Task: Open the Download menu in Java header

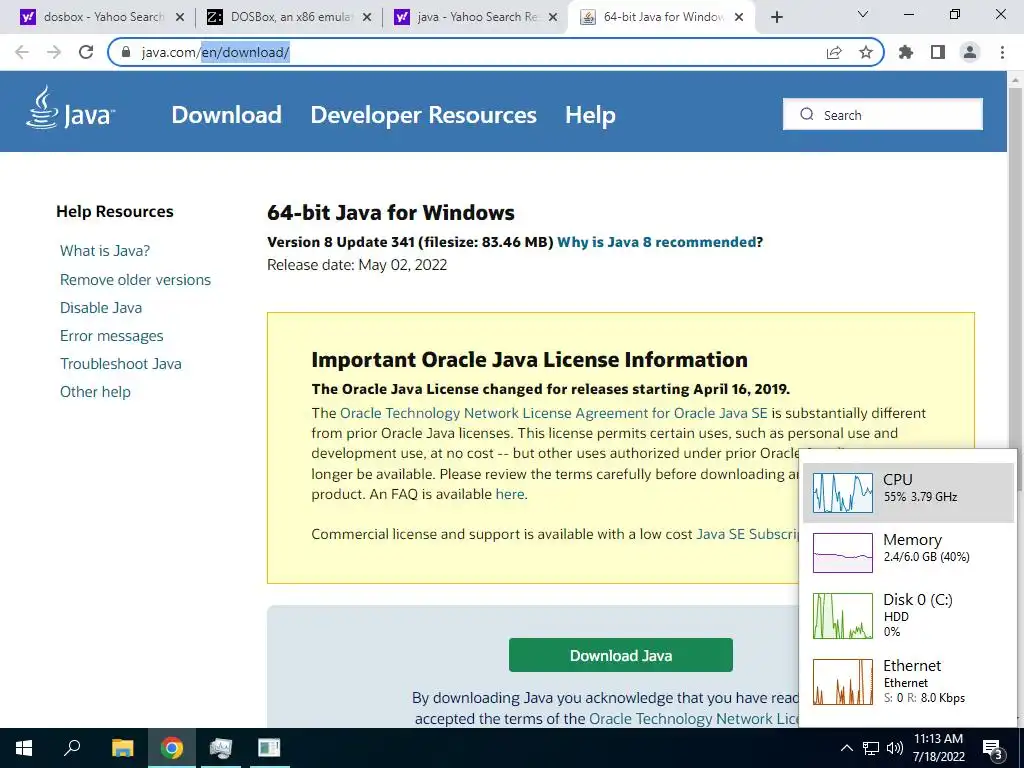Action: [x=226, y=115]
